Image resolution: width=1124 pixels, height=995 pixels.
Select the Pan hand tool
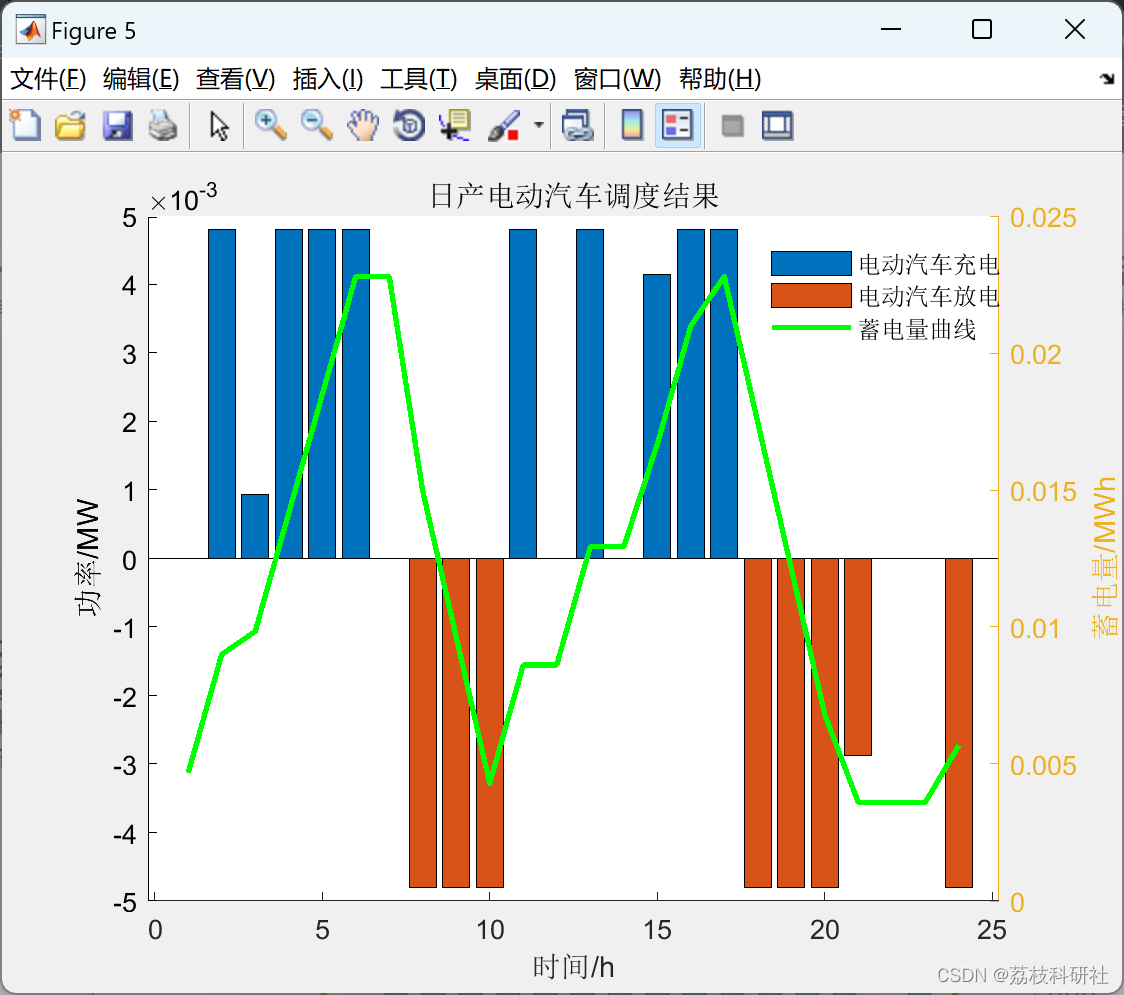tap(363, 125)
